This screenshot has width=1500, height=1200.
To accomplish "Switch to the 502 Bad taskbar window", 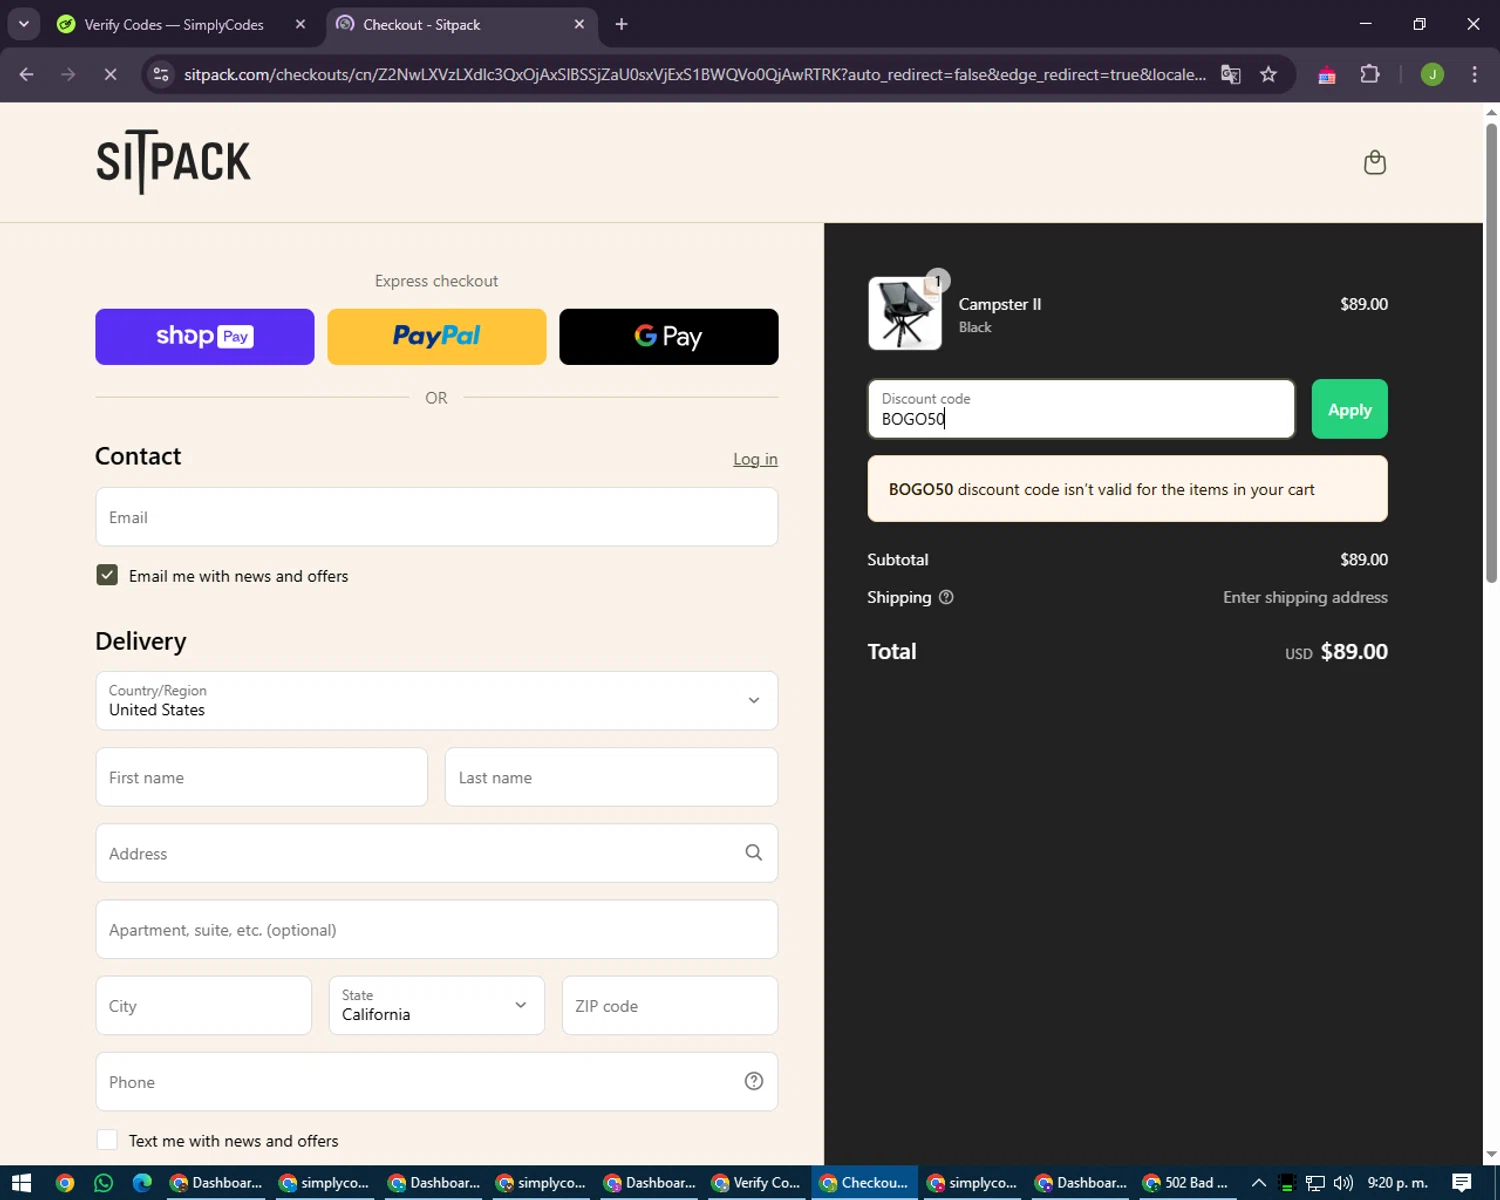I will click(1187, 1183).
